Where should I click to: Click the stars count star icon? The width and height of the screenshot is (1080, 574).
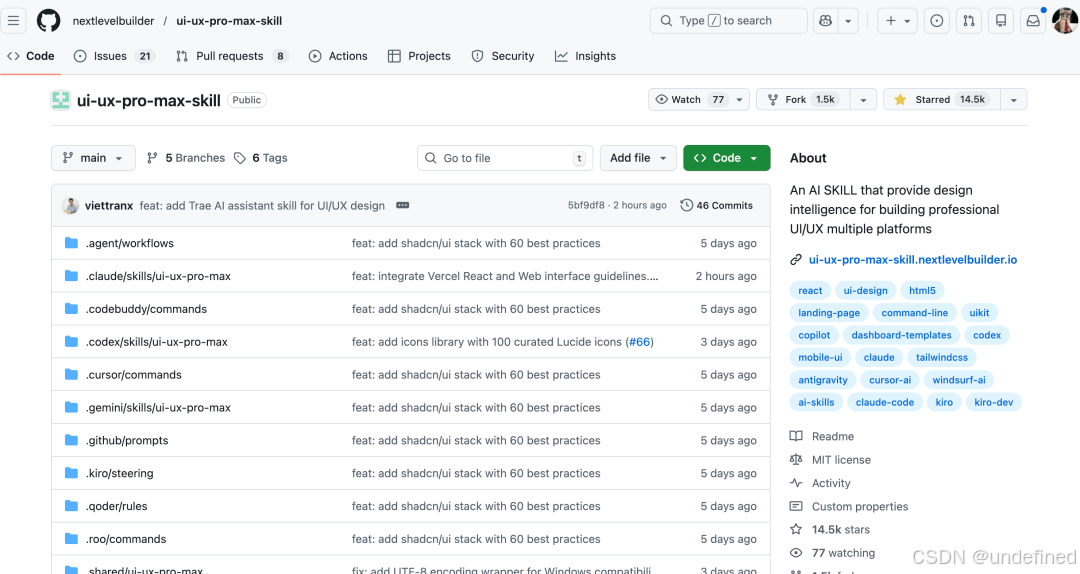796,529
